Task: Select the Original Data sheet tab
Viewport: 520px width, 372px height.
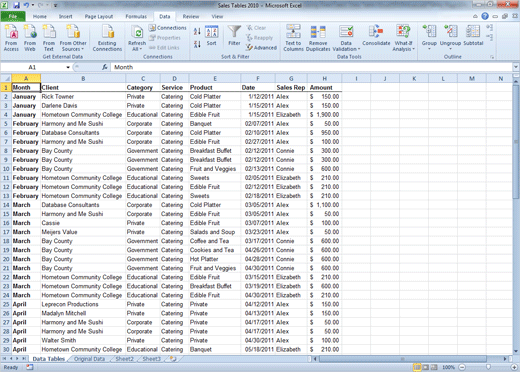Action: pos(89,359)
